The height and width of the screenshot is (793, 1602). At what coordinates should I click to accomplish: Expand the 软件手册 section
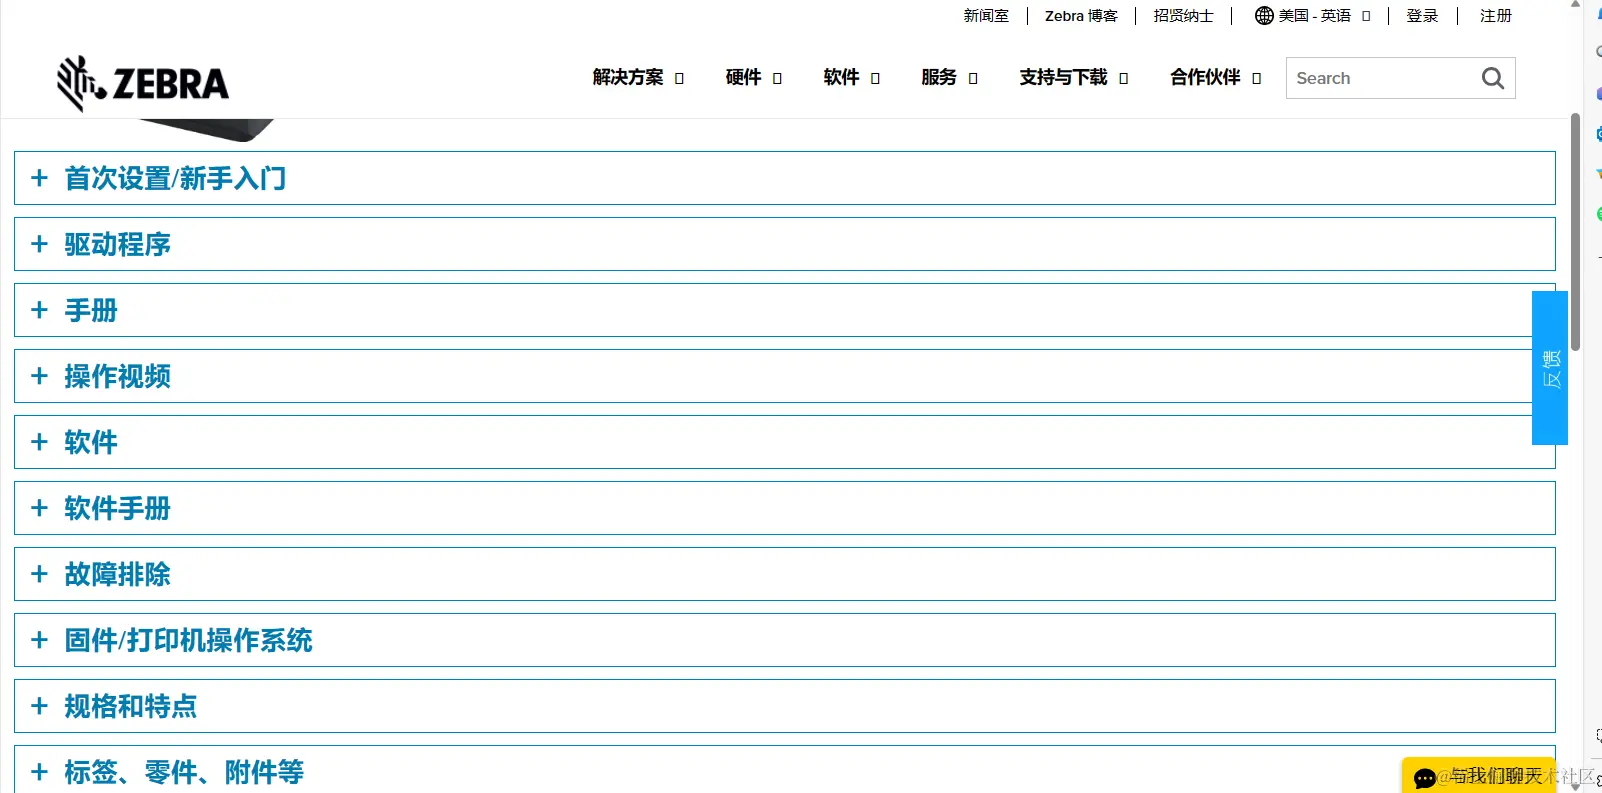tap(785, 508)
